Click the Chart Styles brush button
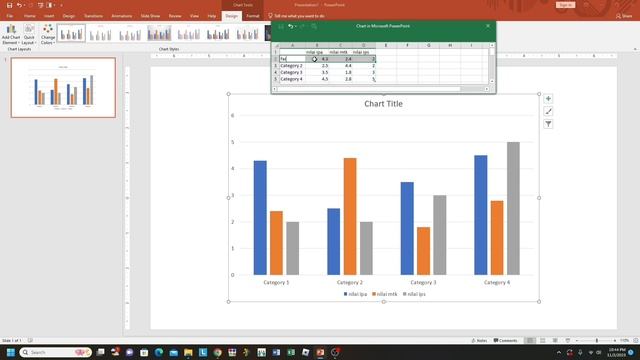Viewport: 640px width, 360px height. point(548,111)
